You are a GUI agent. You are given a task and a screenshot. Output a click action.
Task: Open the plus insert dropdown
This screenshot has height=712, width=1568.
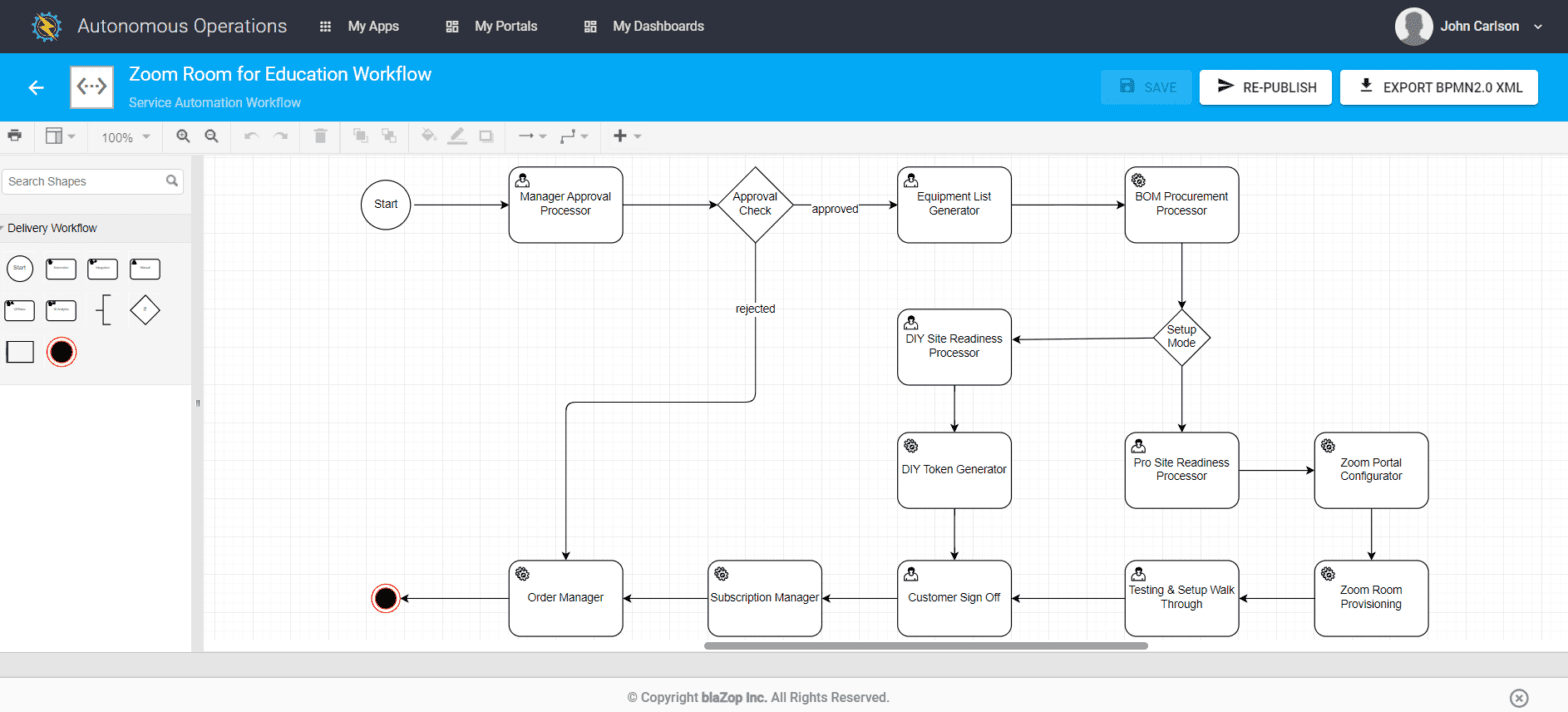pyautogui.click(x=626, y=136)
